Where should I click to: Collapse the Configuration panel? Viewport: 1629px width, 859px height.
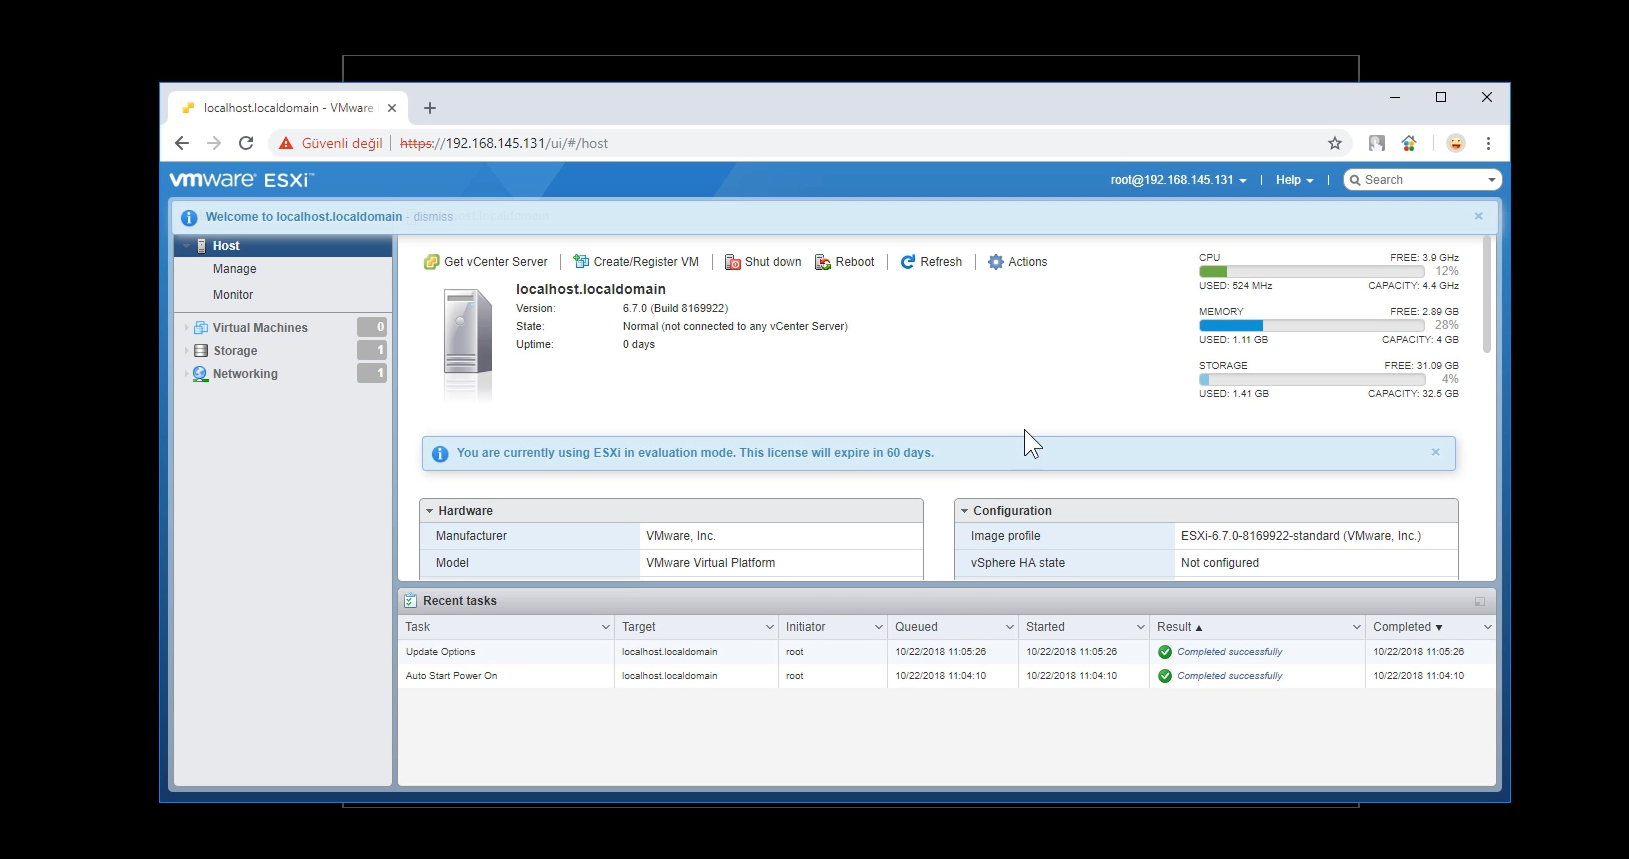coord(965,511)
